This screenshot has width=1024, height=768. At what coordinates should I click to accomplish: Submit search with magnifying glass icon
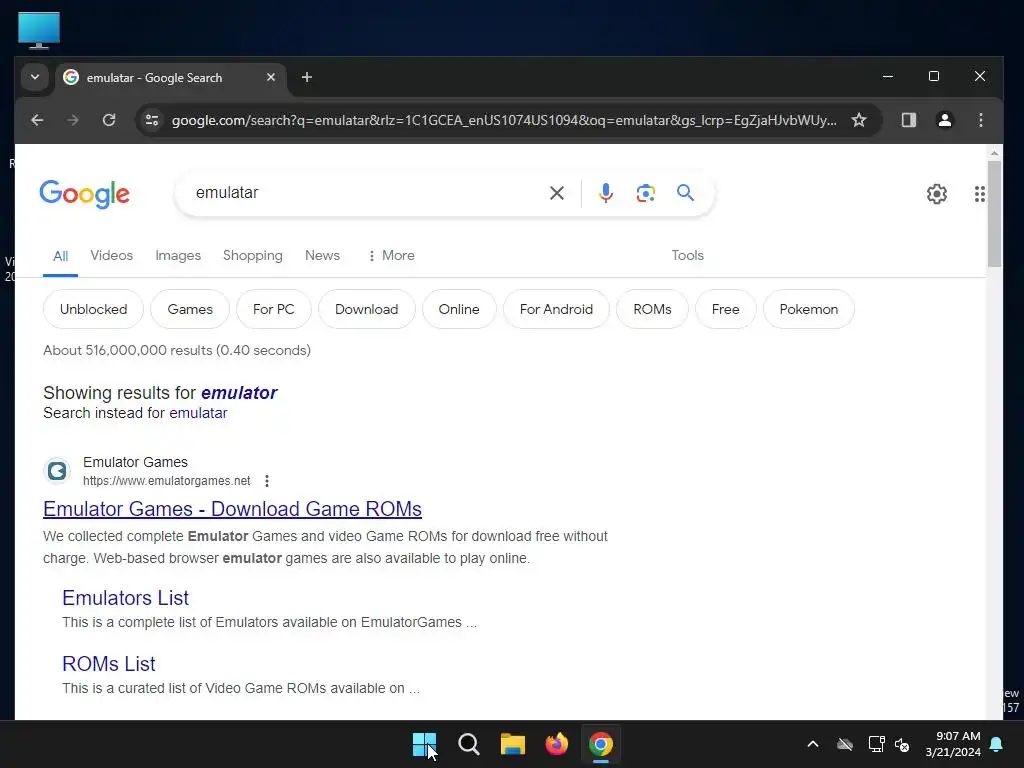tap(685, 193)
